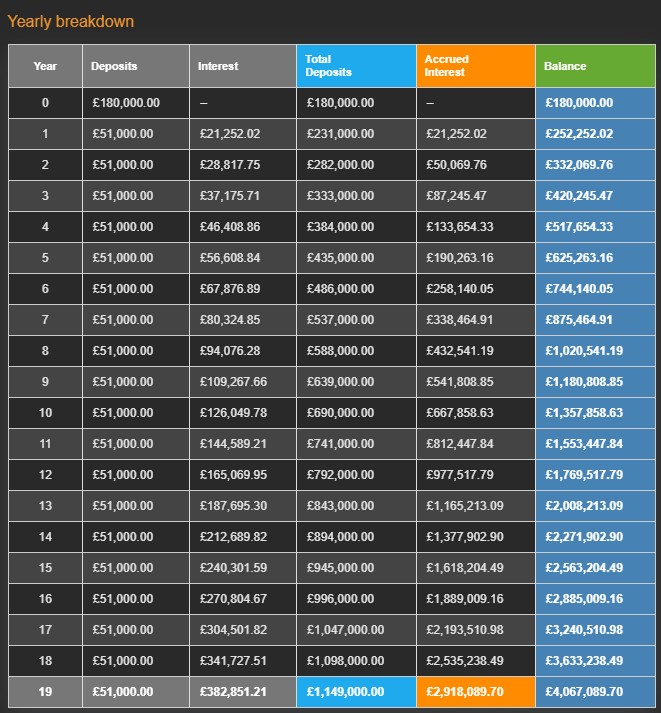The height and width of the screenshot is (713, 661).
Task: Click interest value £144,589.21
Action: 233,444
